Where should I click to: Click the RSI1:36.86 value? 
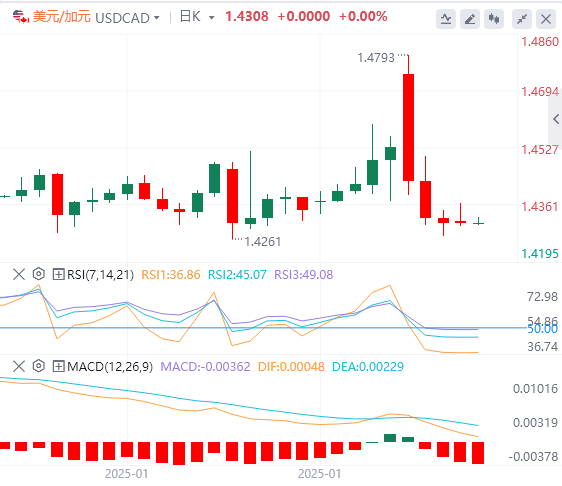(171, 275)
